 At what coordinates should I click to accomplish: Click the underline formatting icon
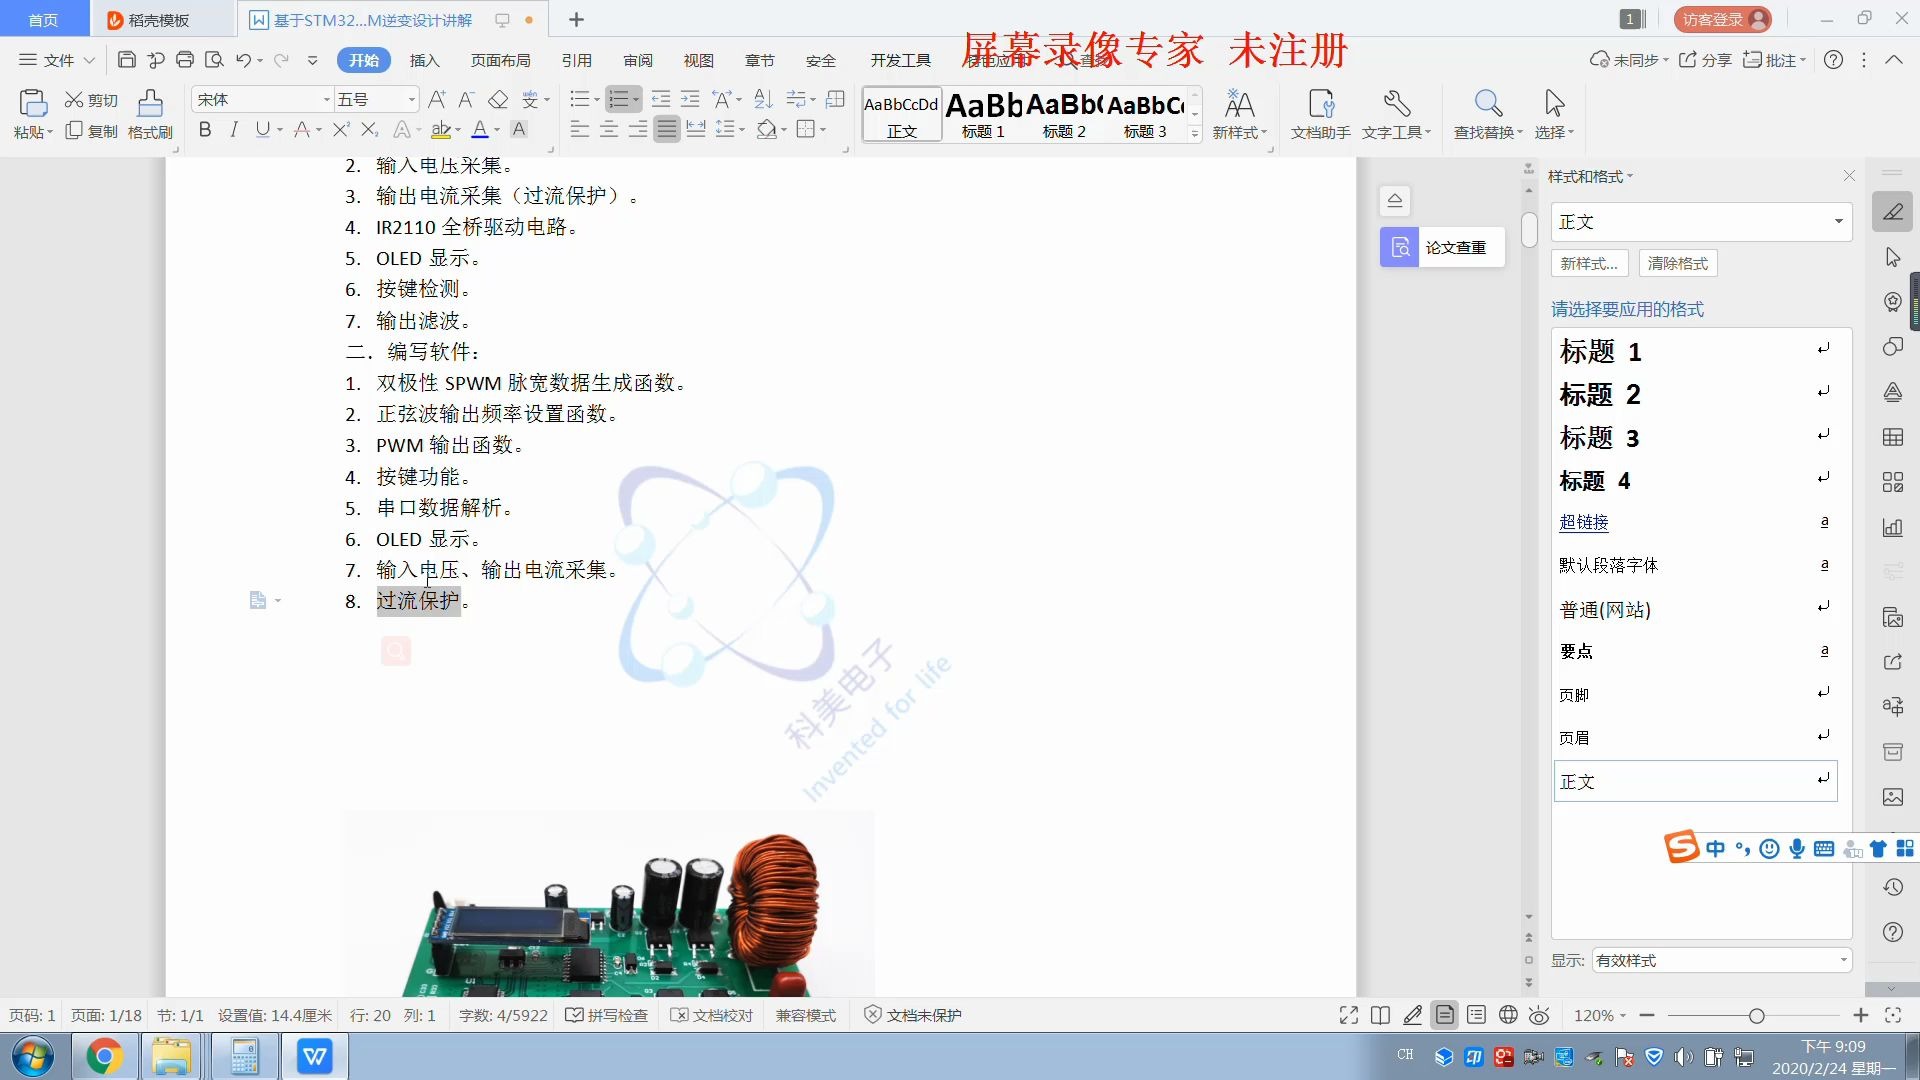point(262,129)
